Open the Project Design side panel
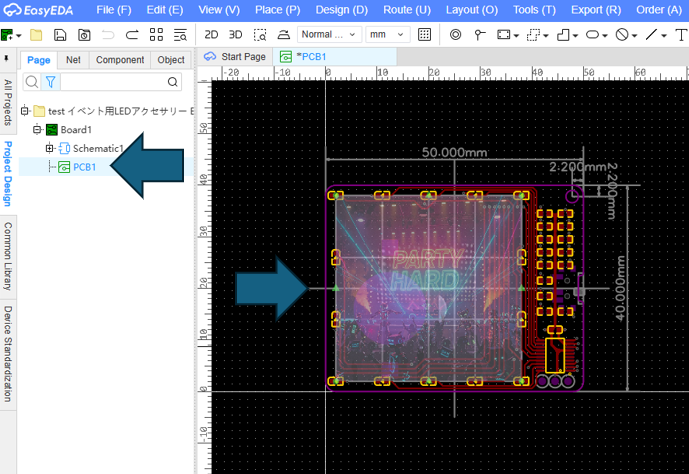The image size is (689, 474). point(8,174)
